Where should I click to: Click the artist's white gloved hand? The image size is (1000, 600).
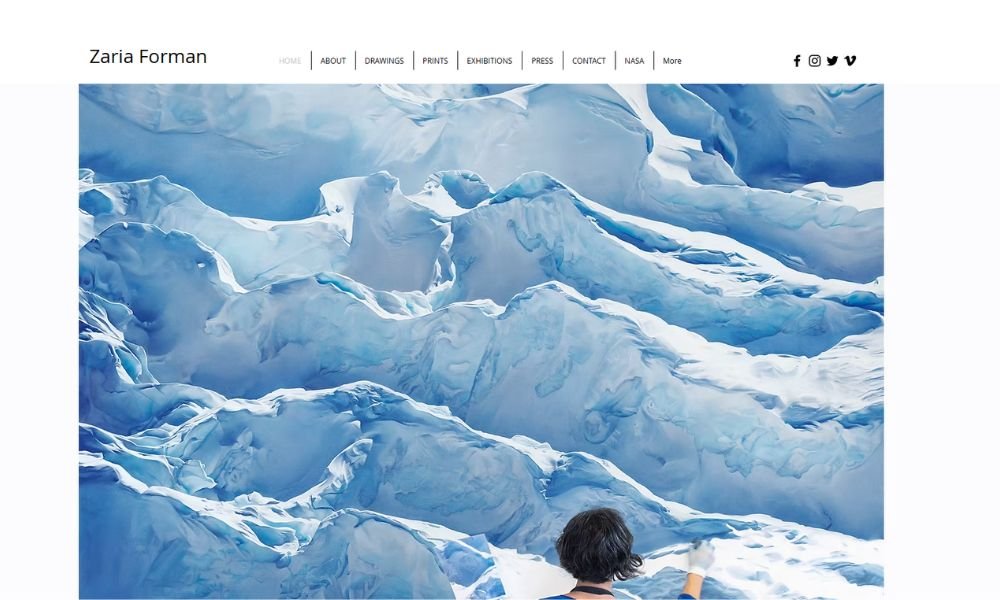[x=701, y=557]
